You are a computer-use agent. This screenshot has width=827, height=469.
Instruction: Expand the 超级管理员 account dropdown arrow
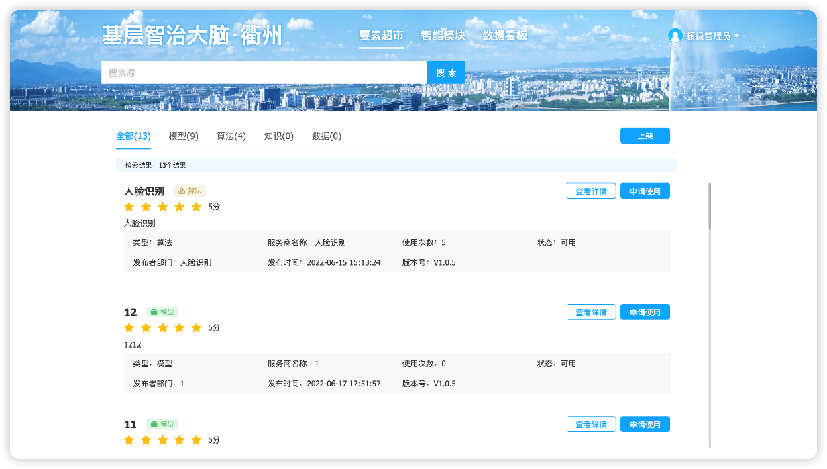click(x=737, y=37)
